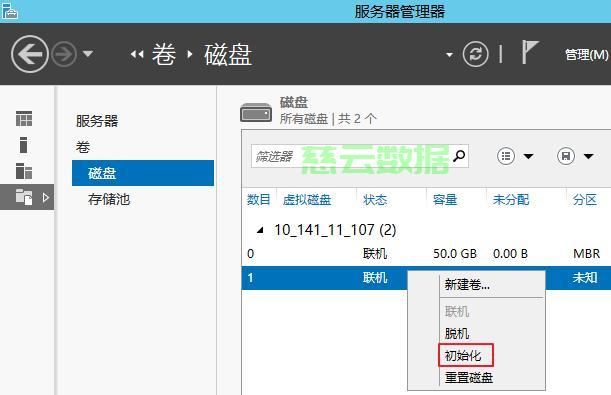Open 服务器 in the navigation pane
Screen dimensions: 611x395
97,121
